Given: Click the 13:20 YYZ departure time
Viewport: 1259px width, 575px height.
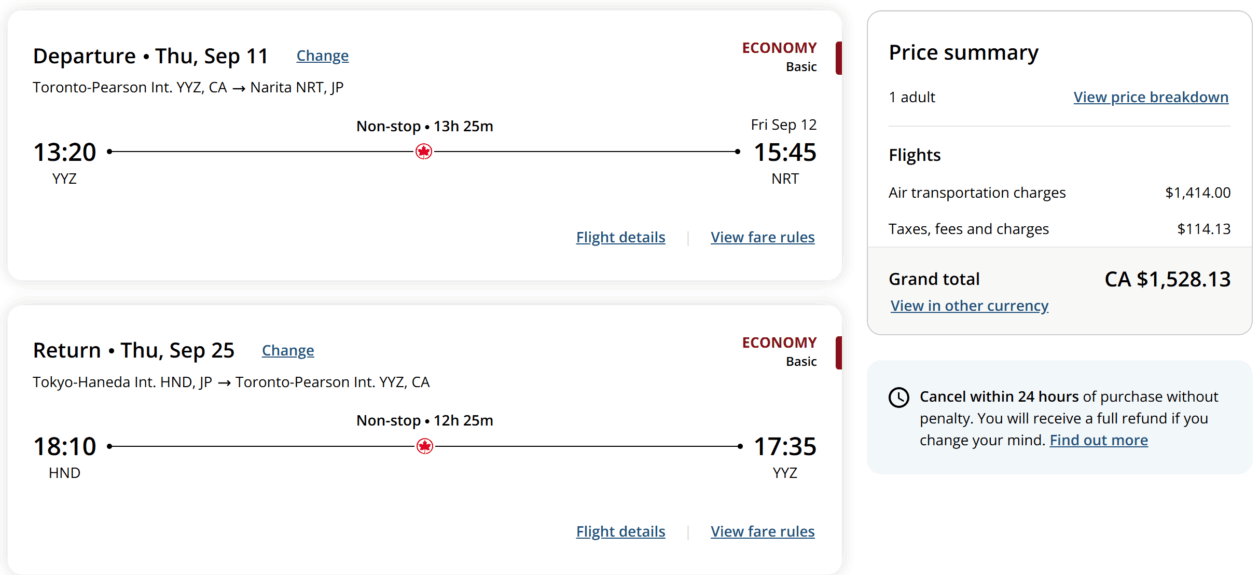Looking at the screenshot, I should pos(65,152).
